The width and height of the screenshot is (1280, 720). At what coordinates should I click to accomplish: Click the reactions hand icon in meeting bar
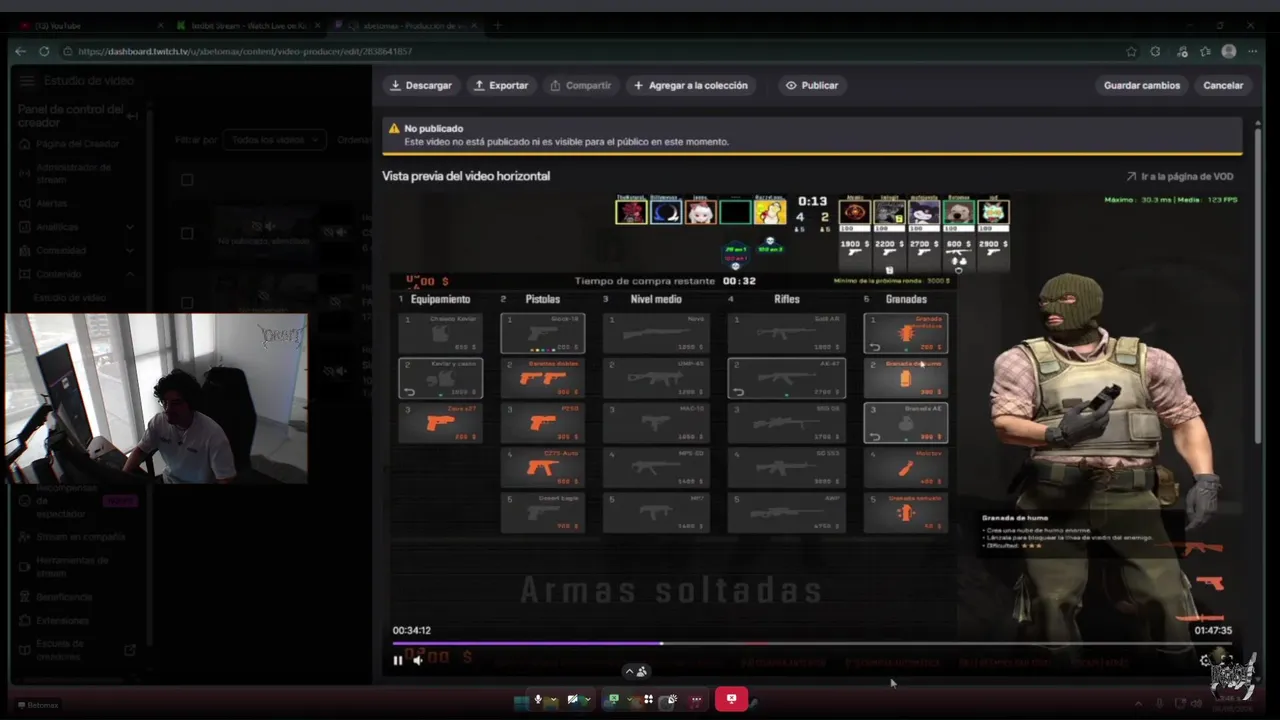(672, 699)
